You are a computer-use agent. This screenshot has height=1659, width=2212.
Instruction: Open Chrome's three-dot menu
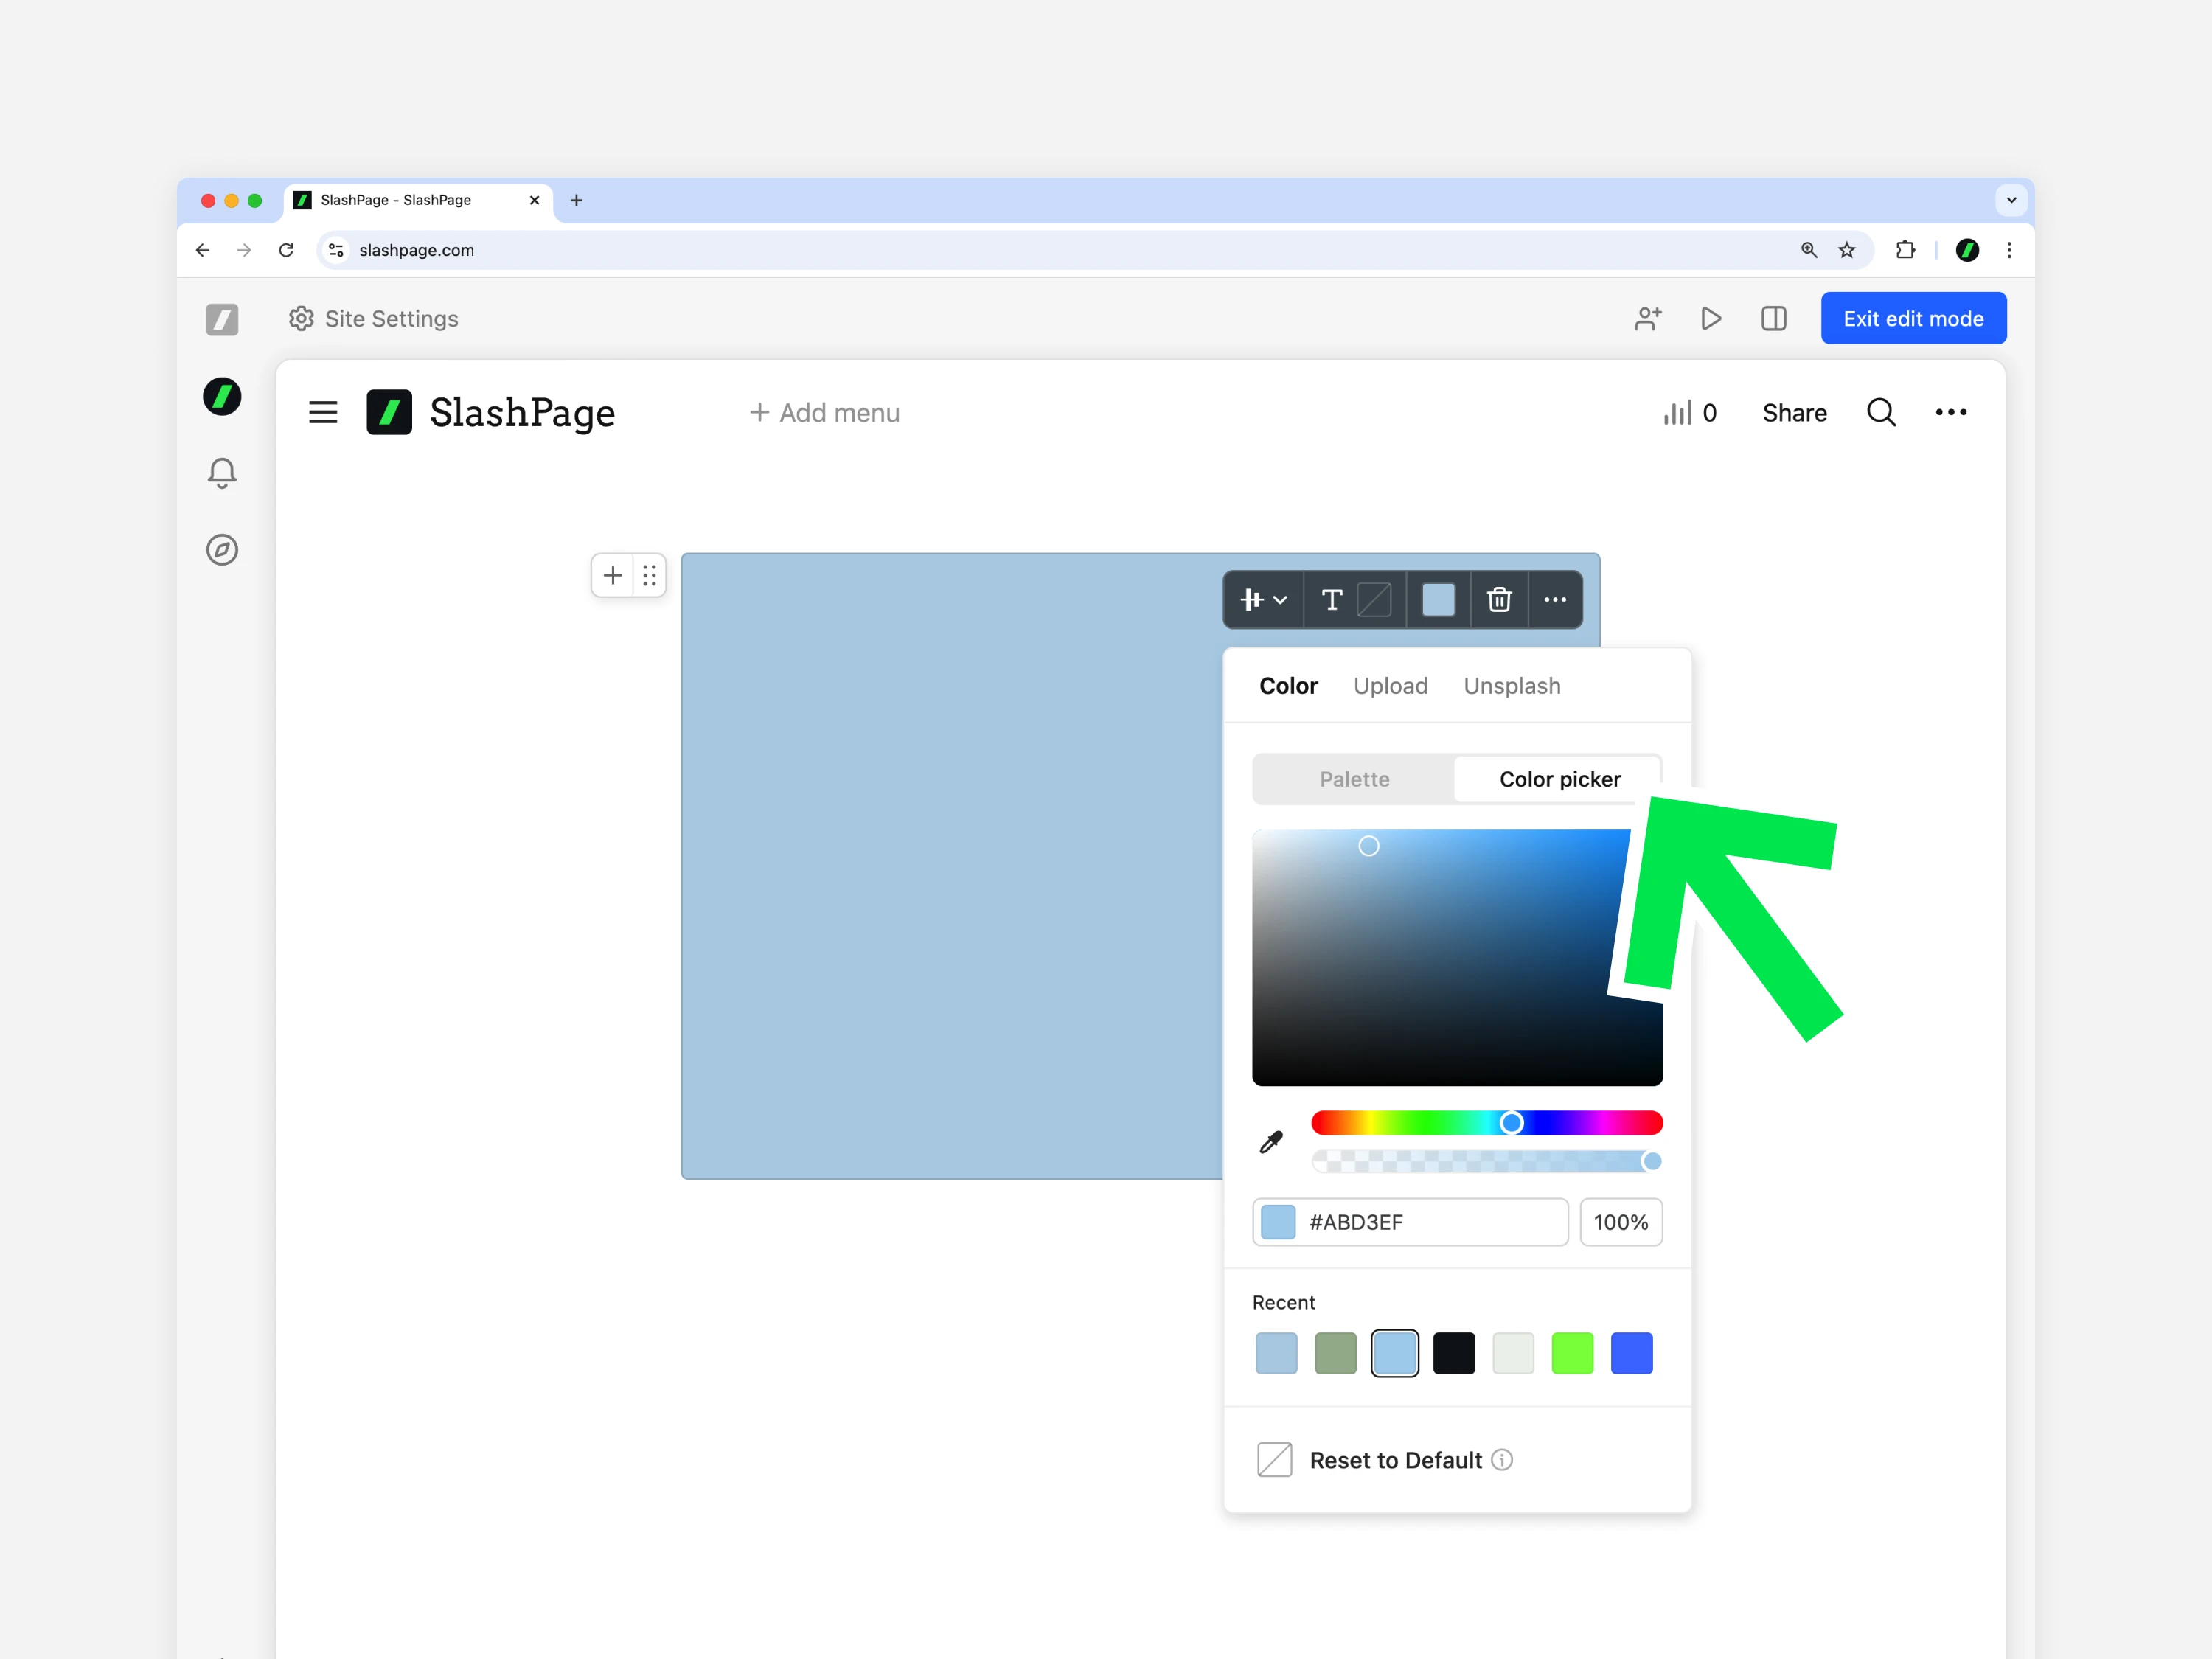coord(2009,250)
